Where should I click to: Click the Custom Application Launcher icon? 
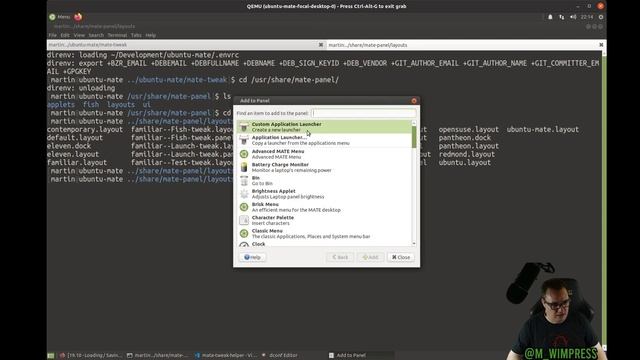point(244,127)
